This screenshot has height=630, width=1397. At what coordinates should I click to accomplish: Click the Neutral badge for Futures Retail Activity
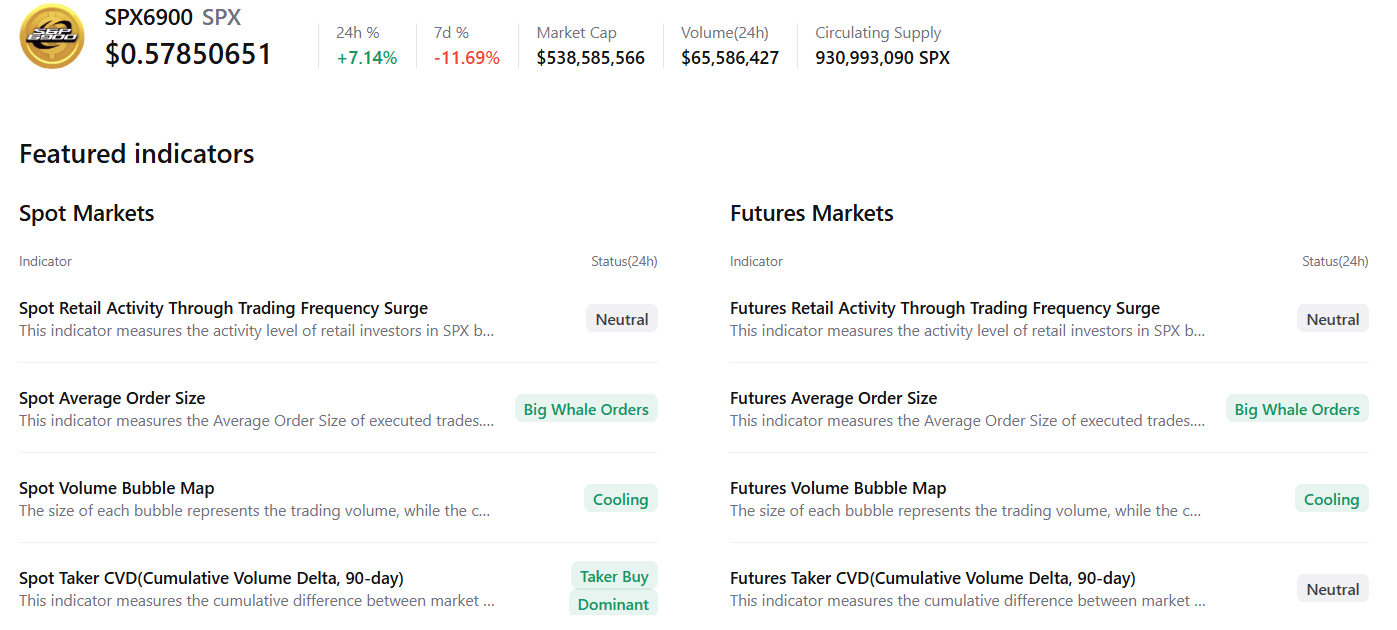point(1332,319)
